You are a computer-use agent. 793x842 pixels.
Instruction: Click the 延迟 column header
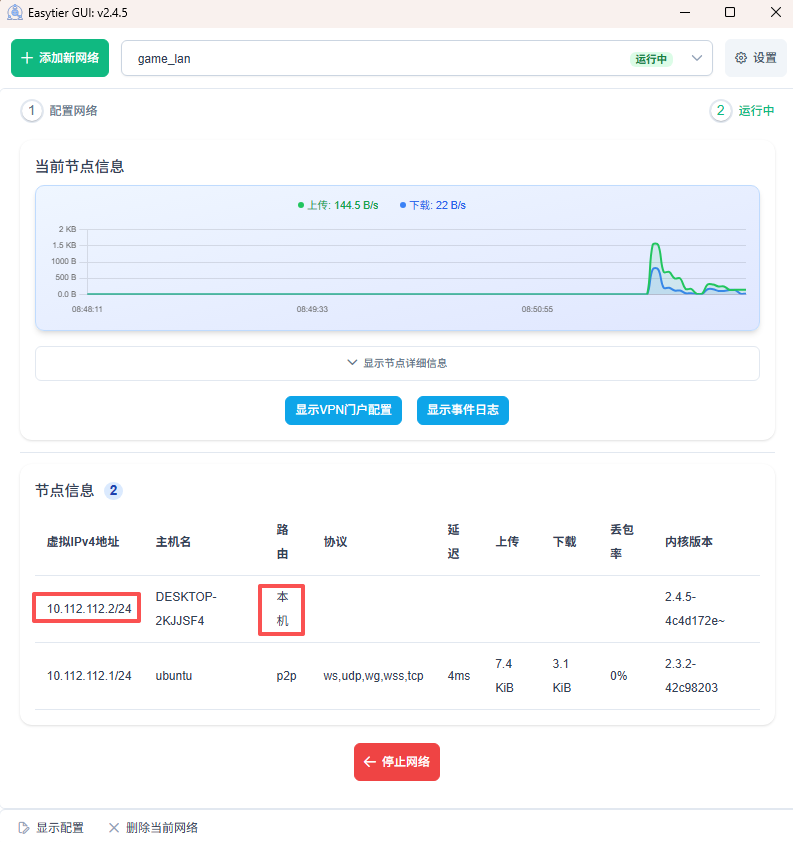[454, 542]
